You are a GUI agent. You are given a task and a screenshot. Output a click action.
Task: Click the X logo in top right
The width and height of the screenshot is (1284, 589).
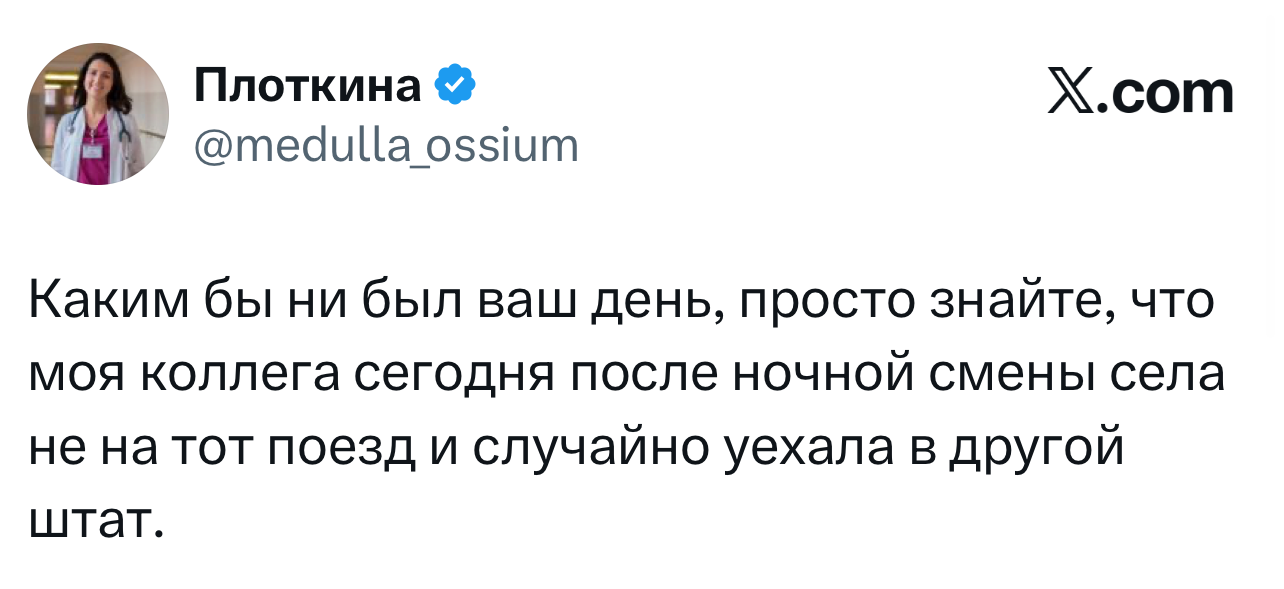1072,93
